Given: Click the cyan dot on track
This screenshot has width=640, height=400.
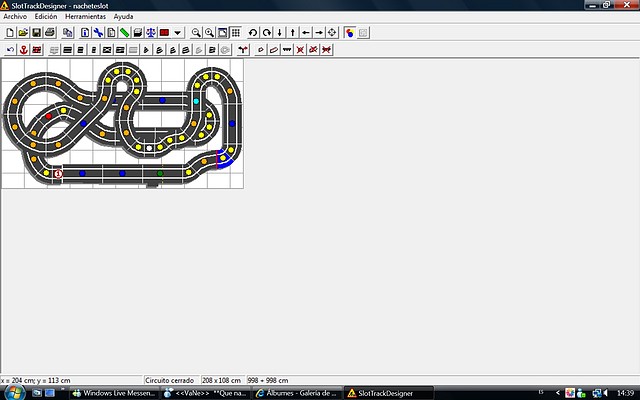Looking at the screenshot, I should click(196, 101).
